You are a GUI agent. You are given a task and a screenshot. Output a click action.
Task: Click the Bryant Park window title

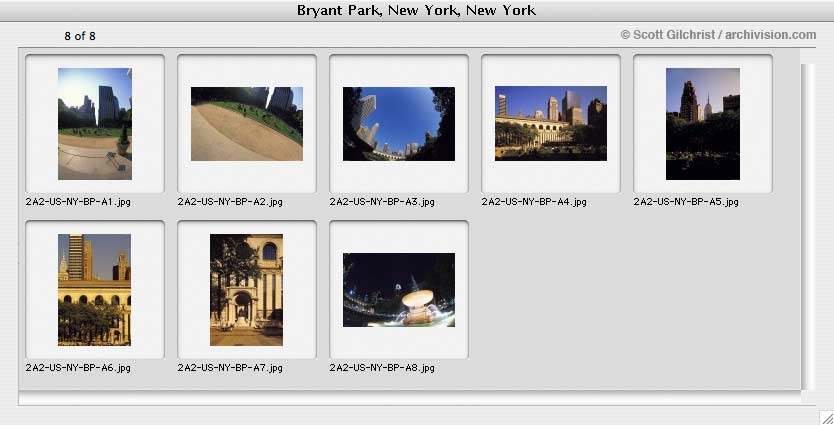[x=416, y=10]
